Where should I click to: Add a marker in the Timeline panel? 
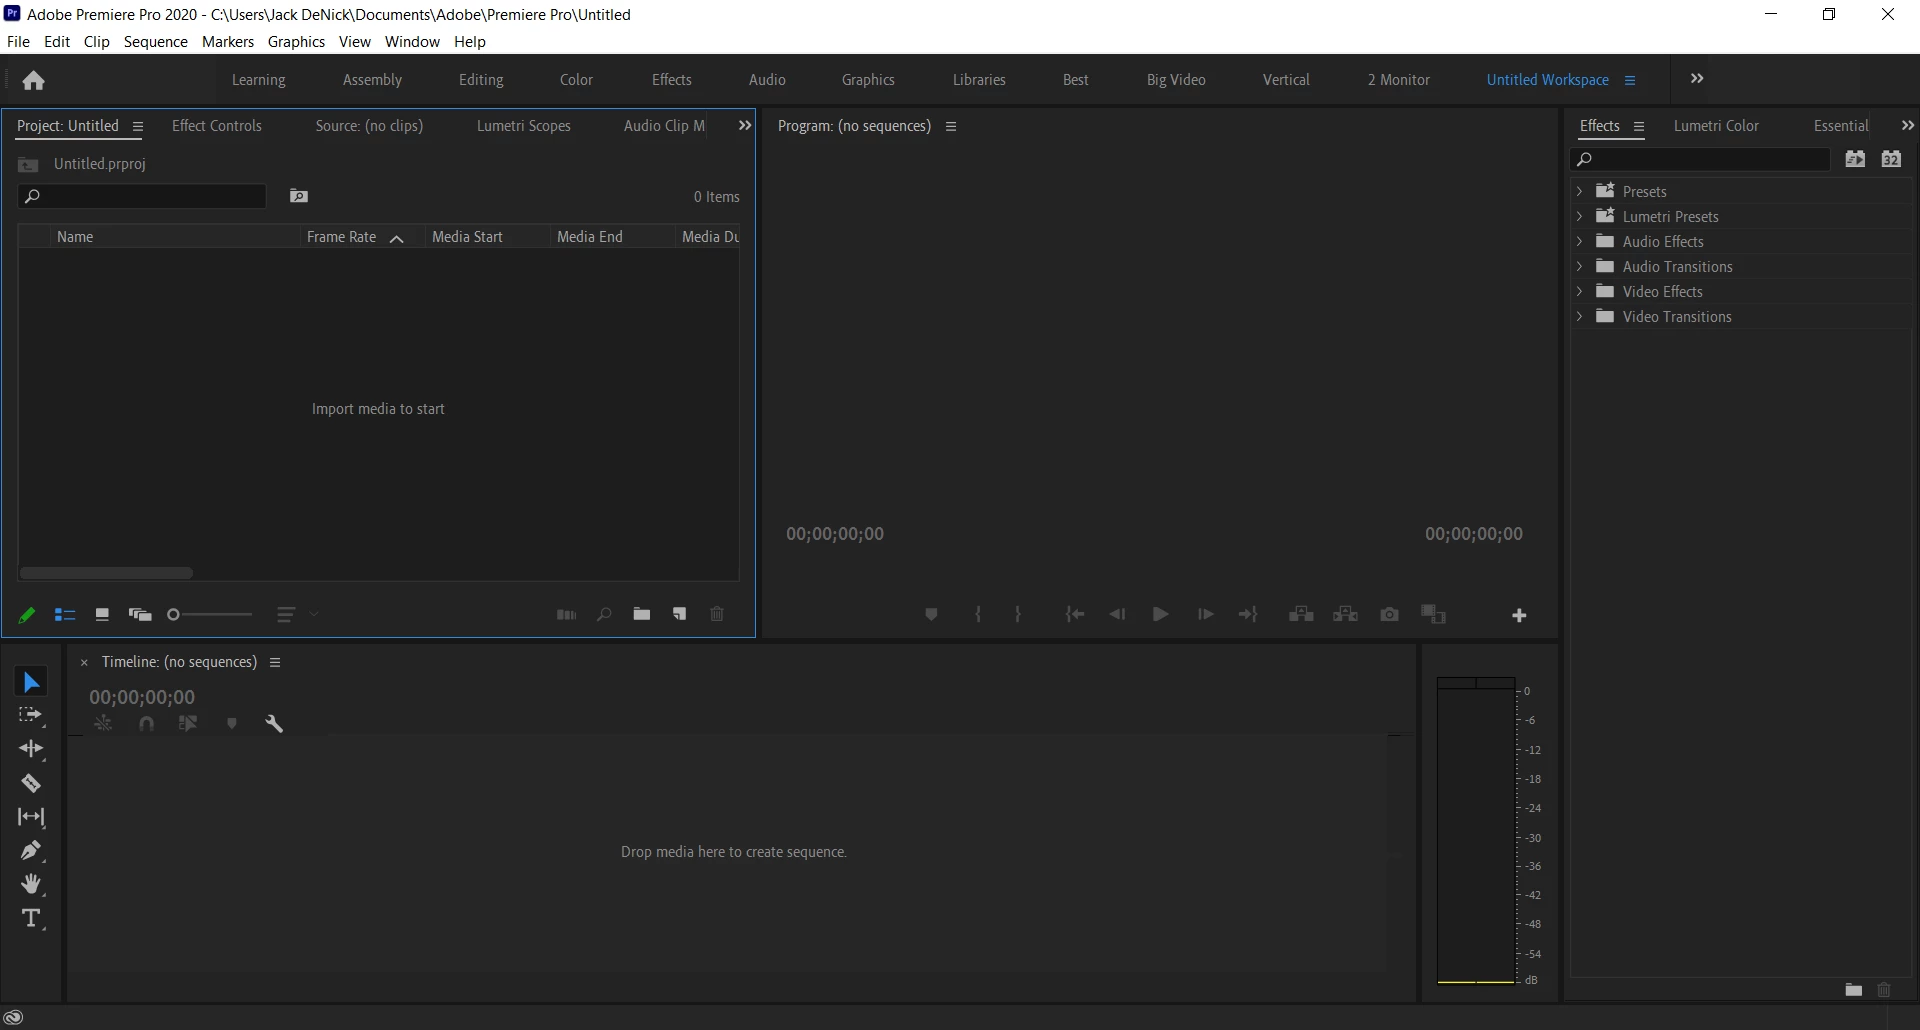pyautogui.click(x=232, y=723)
